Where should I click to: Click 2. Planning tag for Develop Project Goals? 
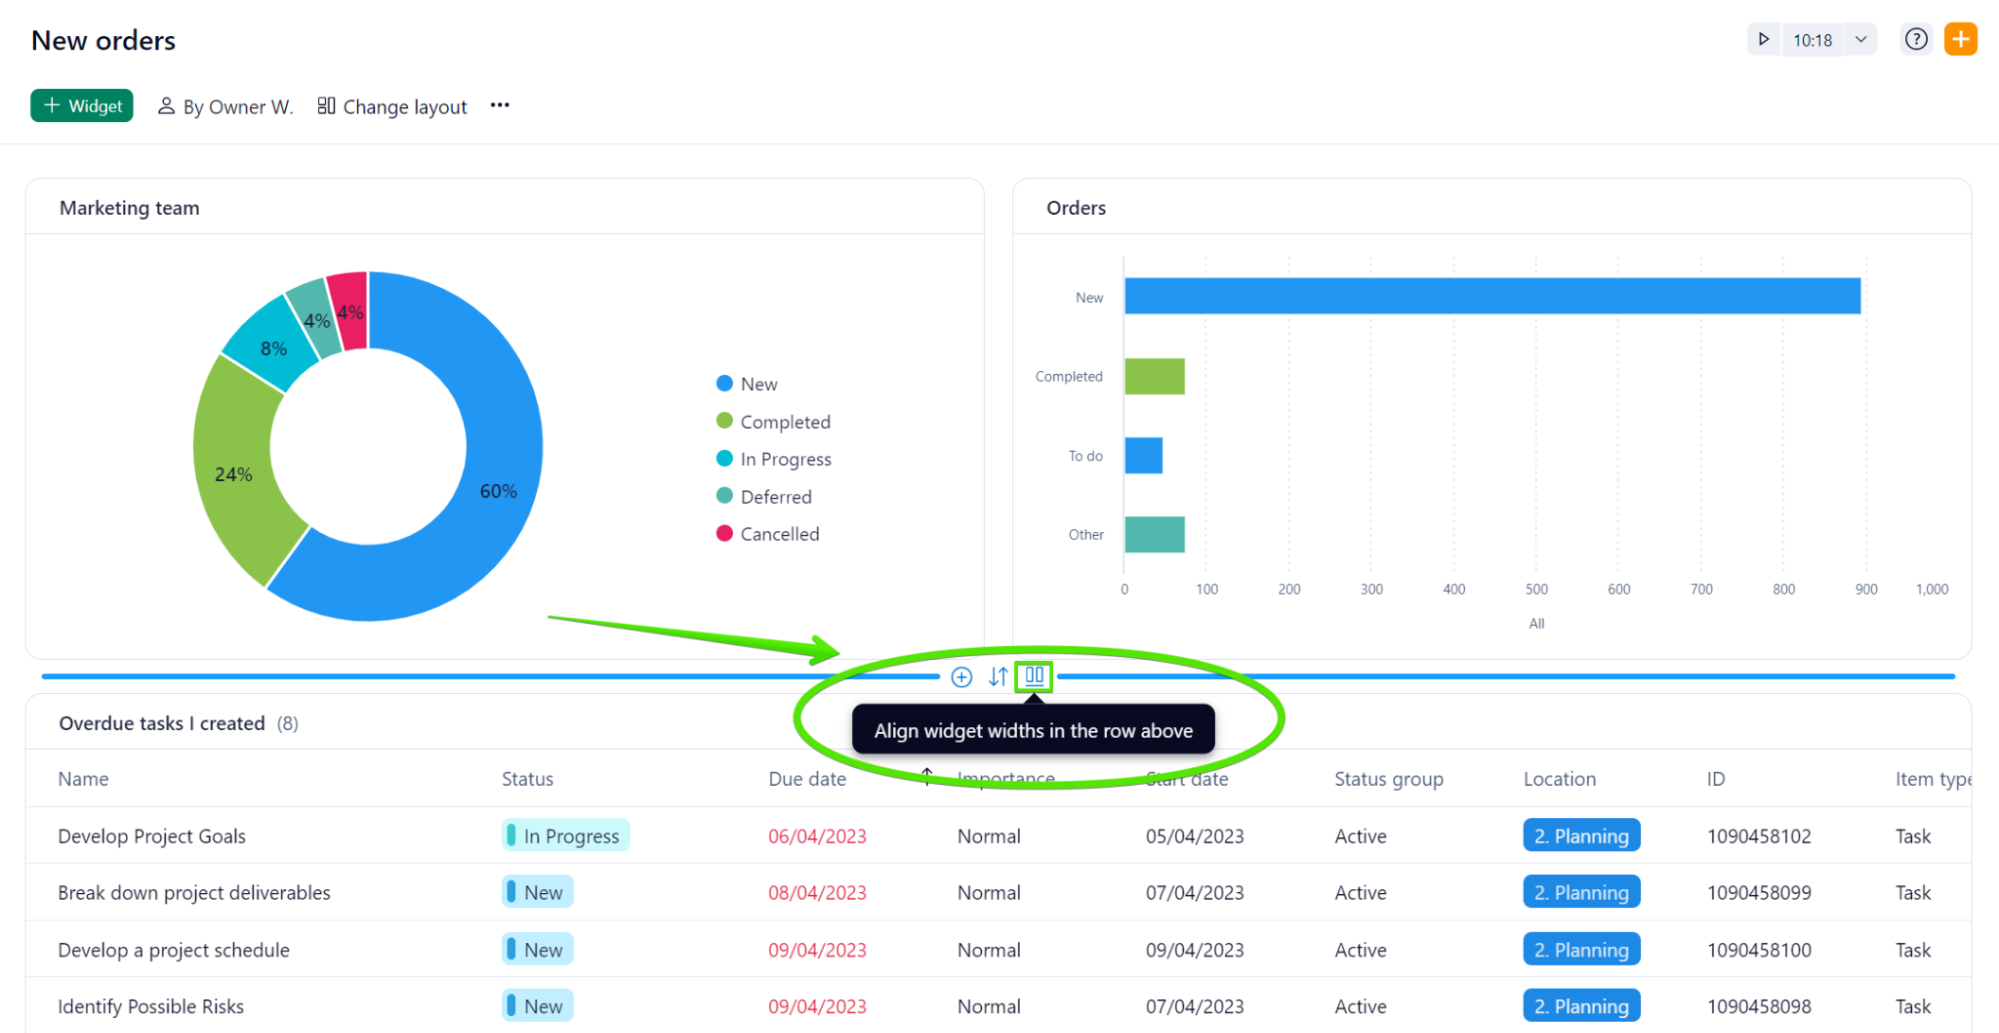coord(1581,835)
